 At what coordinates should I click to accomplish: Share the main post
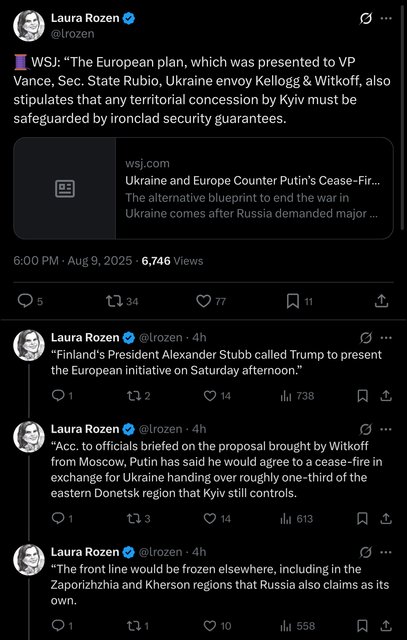pos(381,302)
